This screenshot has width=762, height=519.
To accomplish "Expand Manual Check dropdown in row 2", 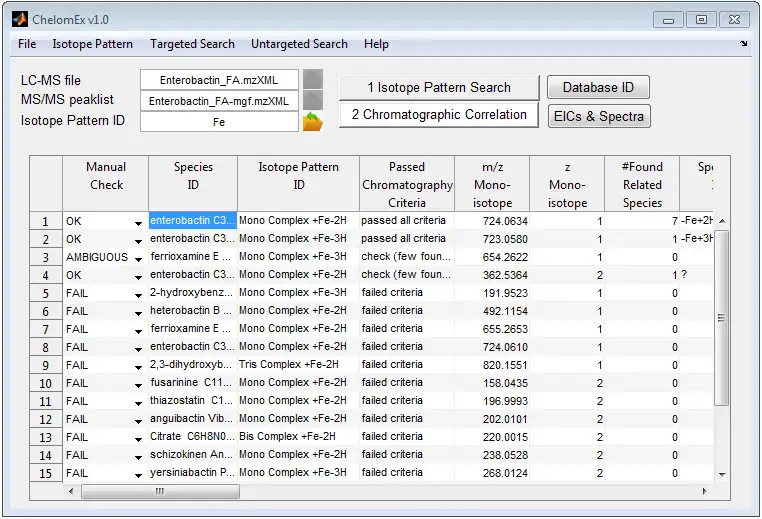I will pos(139,241).
